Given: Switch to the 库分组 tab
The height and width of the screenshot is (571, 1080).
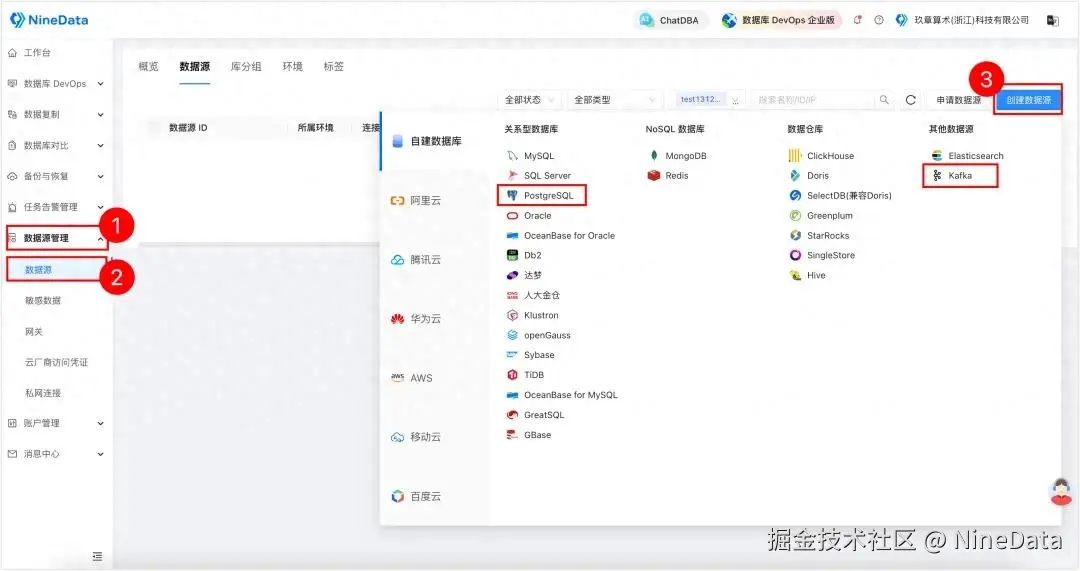Looking at the screenshot, I should click(246, 66).
